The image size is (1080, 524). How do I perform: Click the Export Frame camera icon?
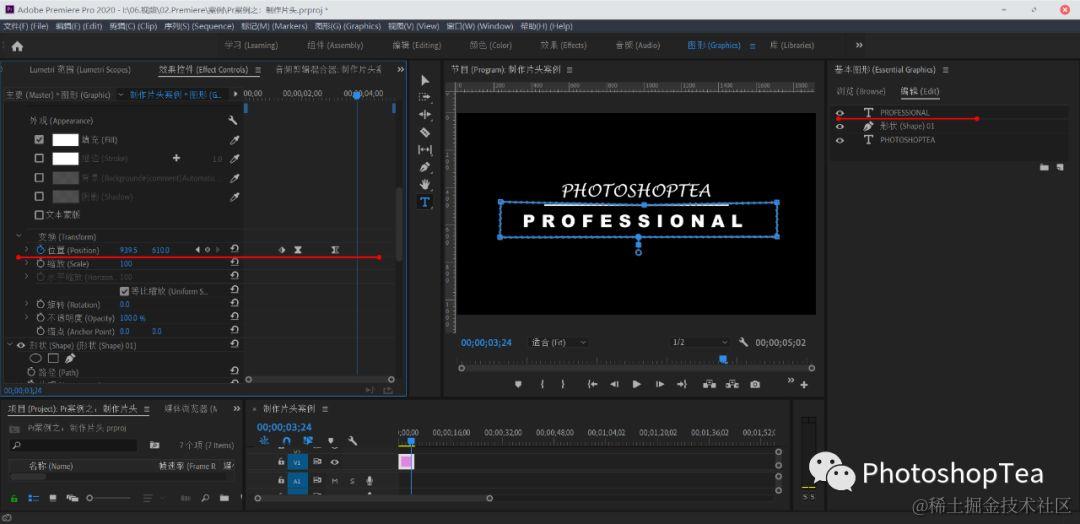click(755, 384)
